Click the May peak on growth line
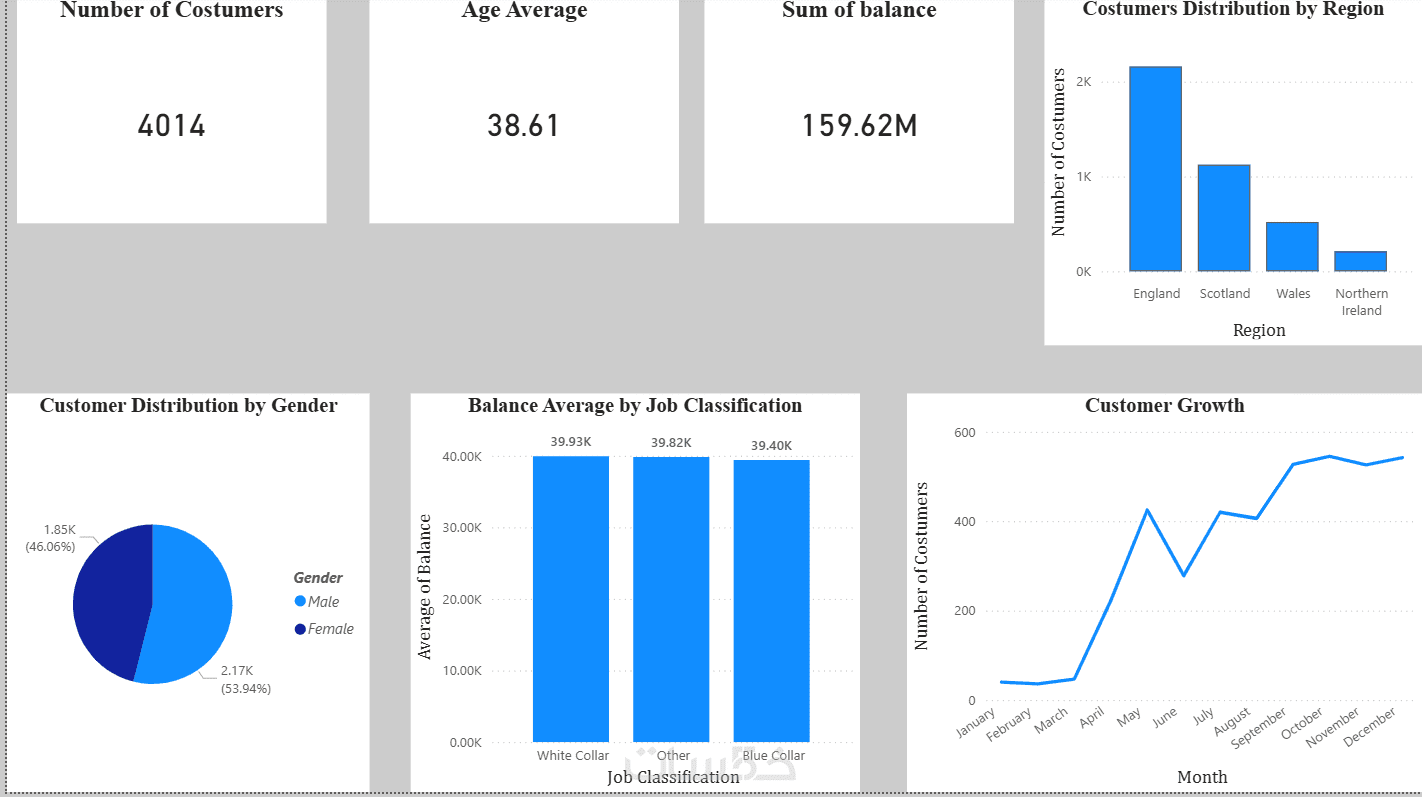 pyautogui.click(x=1147, y=510)
